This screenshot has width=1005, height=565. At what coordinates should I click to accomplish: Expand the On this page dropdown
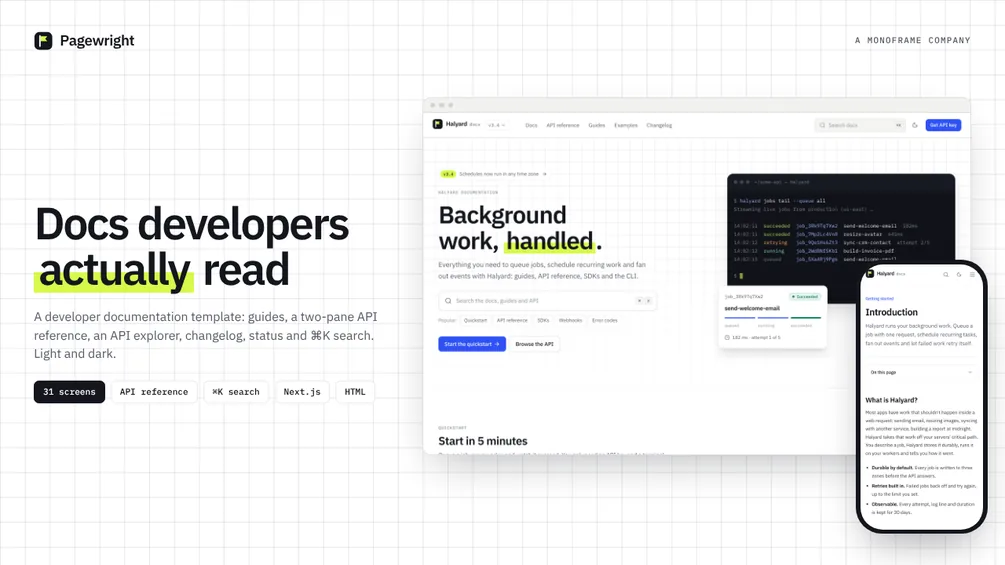pos(920,372)
